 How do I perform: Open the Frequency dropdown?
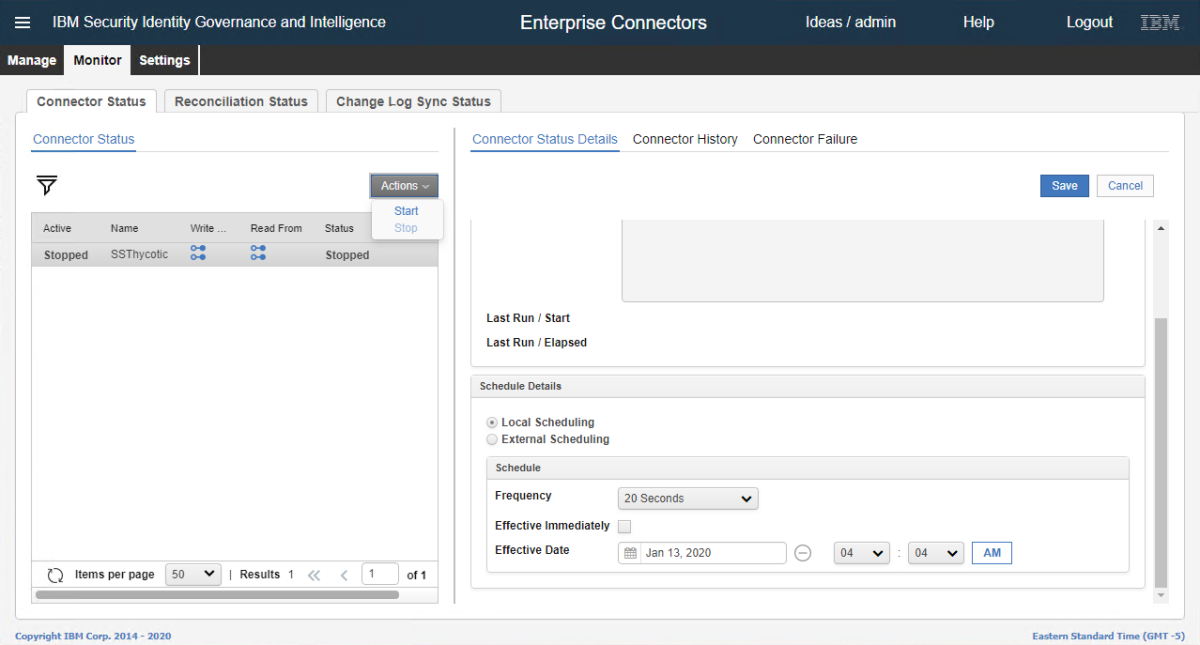coord(688,498)
